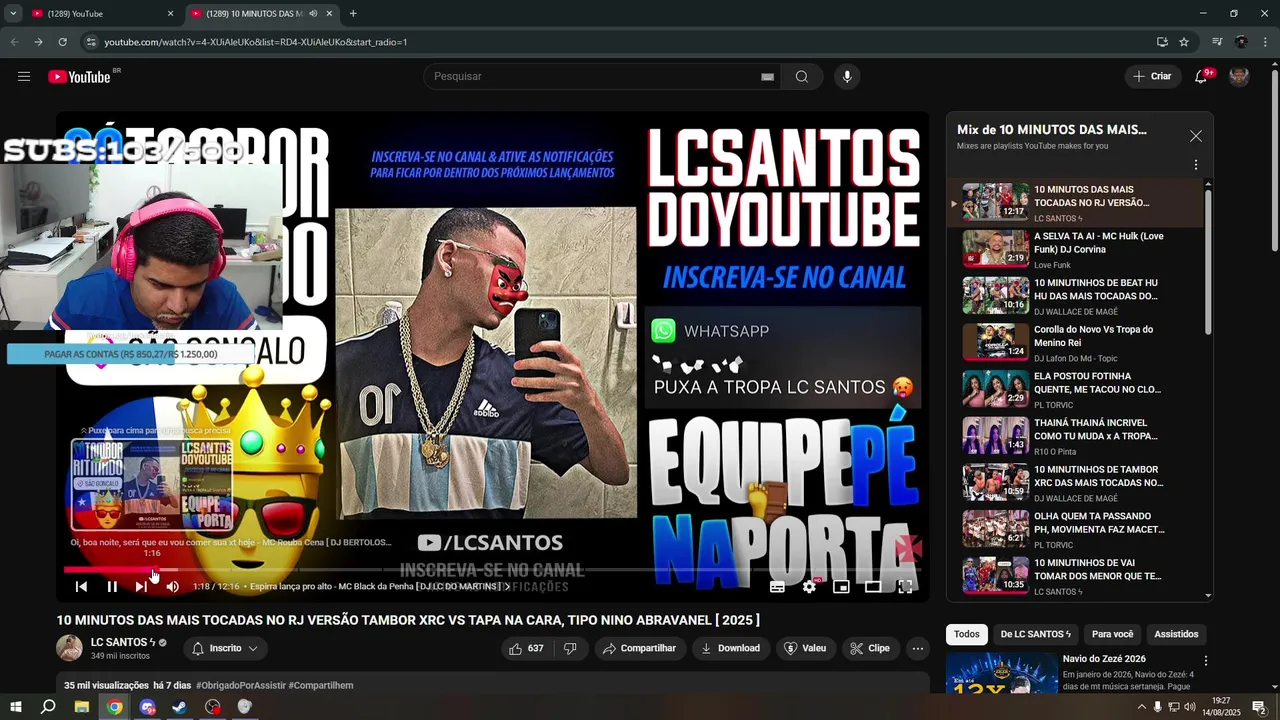Click the Download button
The image size is (1280, 720).
tap(730, 648)
